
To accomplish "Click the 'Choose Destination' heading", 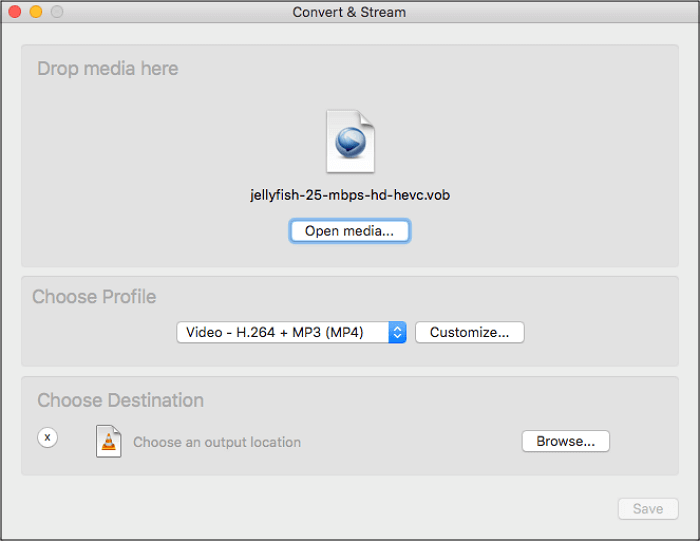I will 120,400.
